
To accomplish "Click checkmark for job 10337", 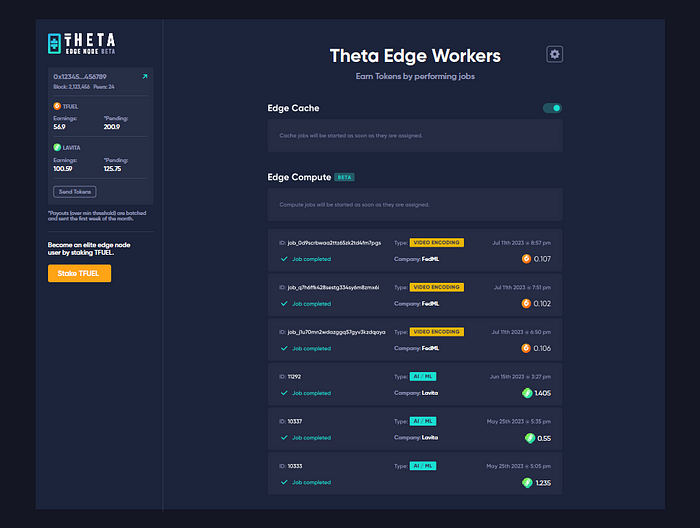I will tap(284, 437).
